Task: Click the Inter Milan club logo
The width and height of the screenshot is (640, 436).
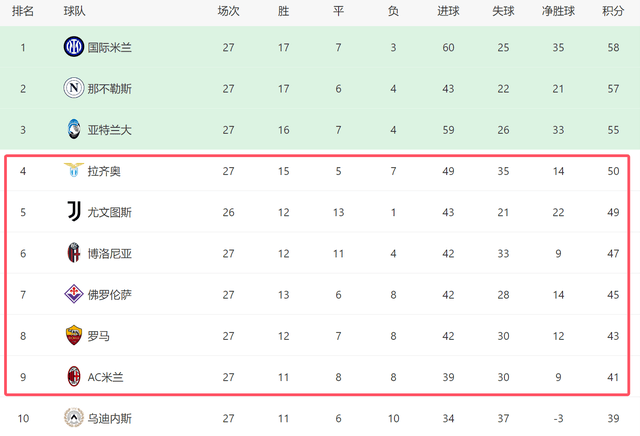Action: tap(73, 47)
